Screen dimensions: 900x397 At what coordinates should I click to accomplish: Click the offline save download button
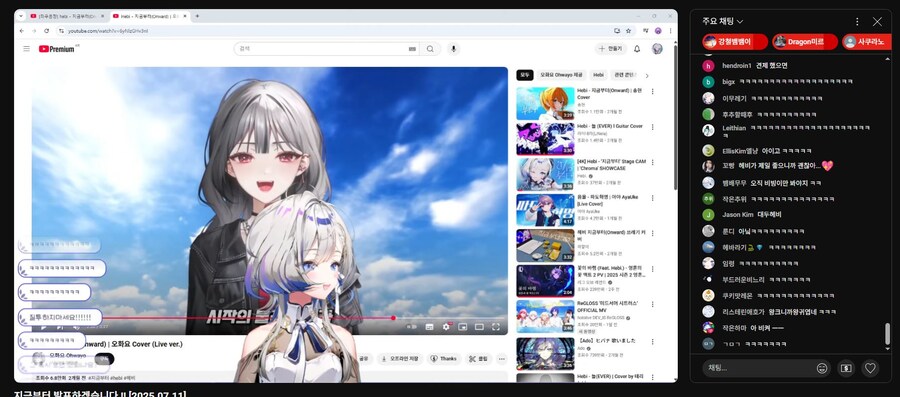(400, 359)
